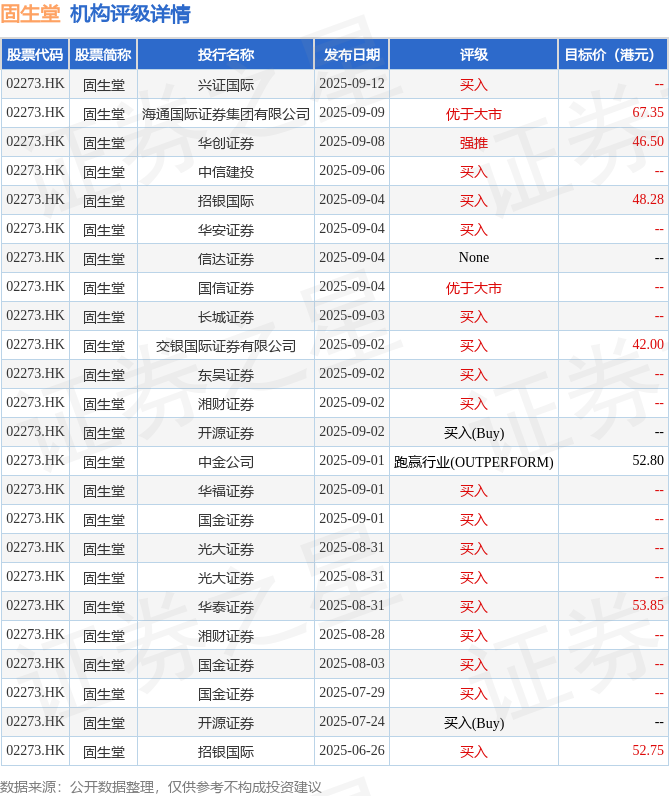Click 买入 rating in 兴证国际 row
Viewport: 669px width, 796px height.
pos(474,85)
